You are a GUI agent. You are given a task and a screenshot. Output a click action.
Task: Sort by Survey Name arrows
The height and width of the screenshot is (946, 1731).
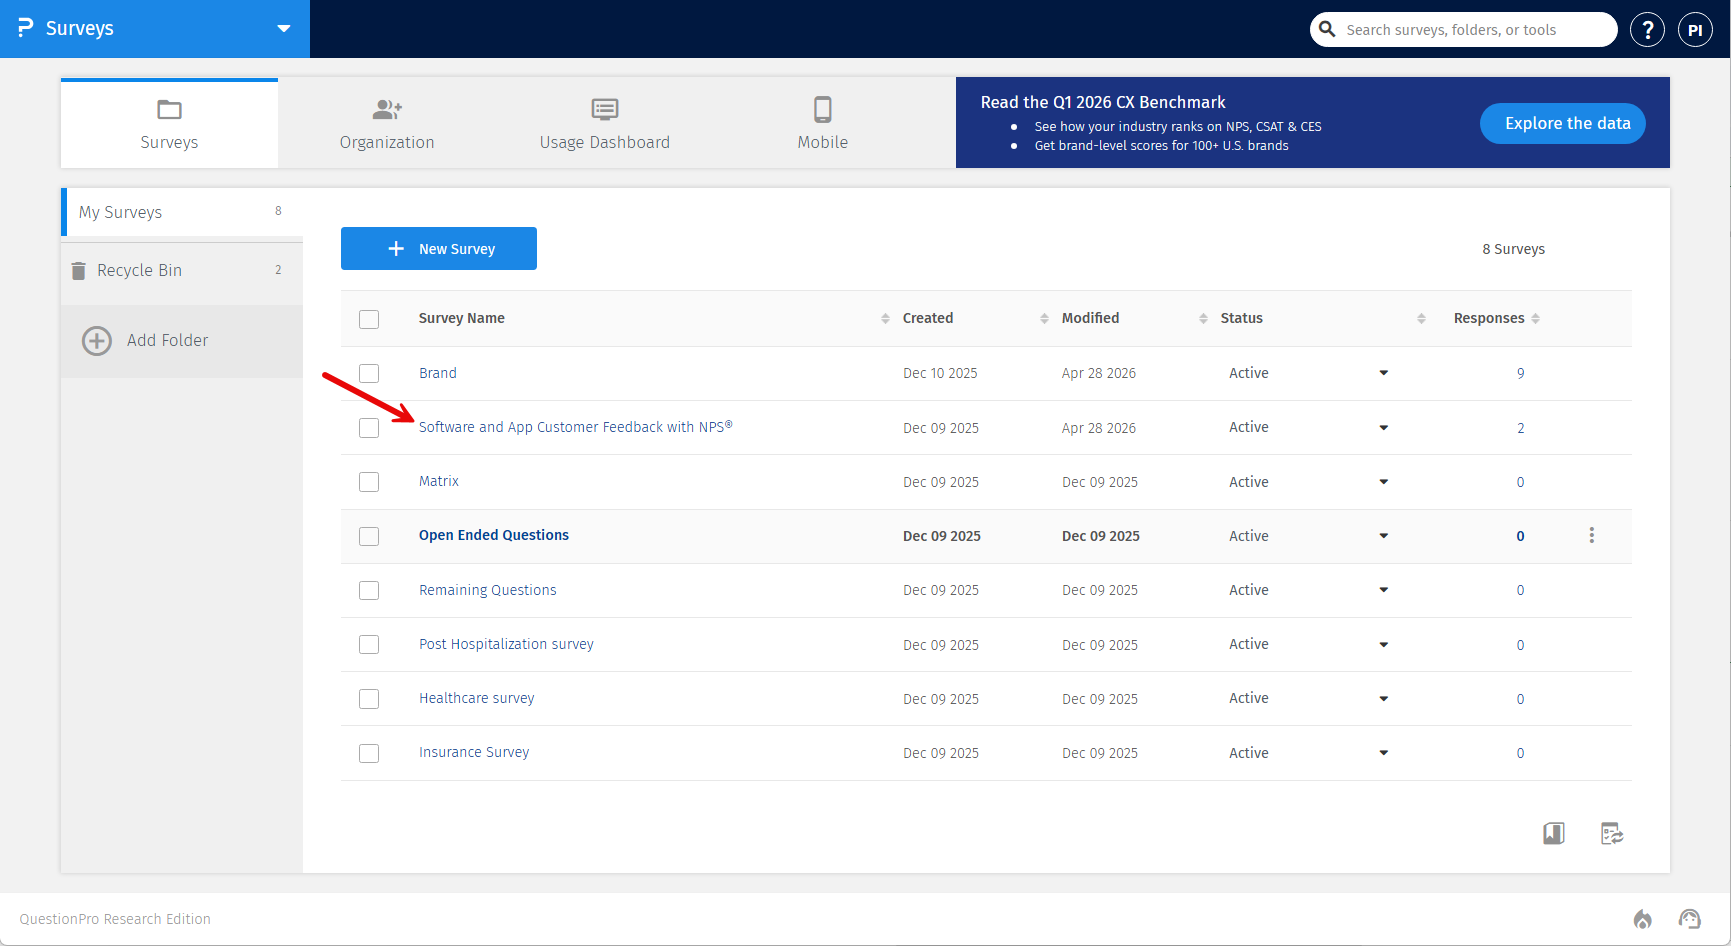pos(885,318)
